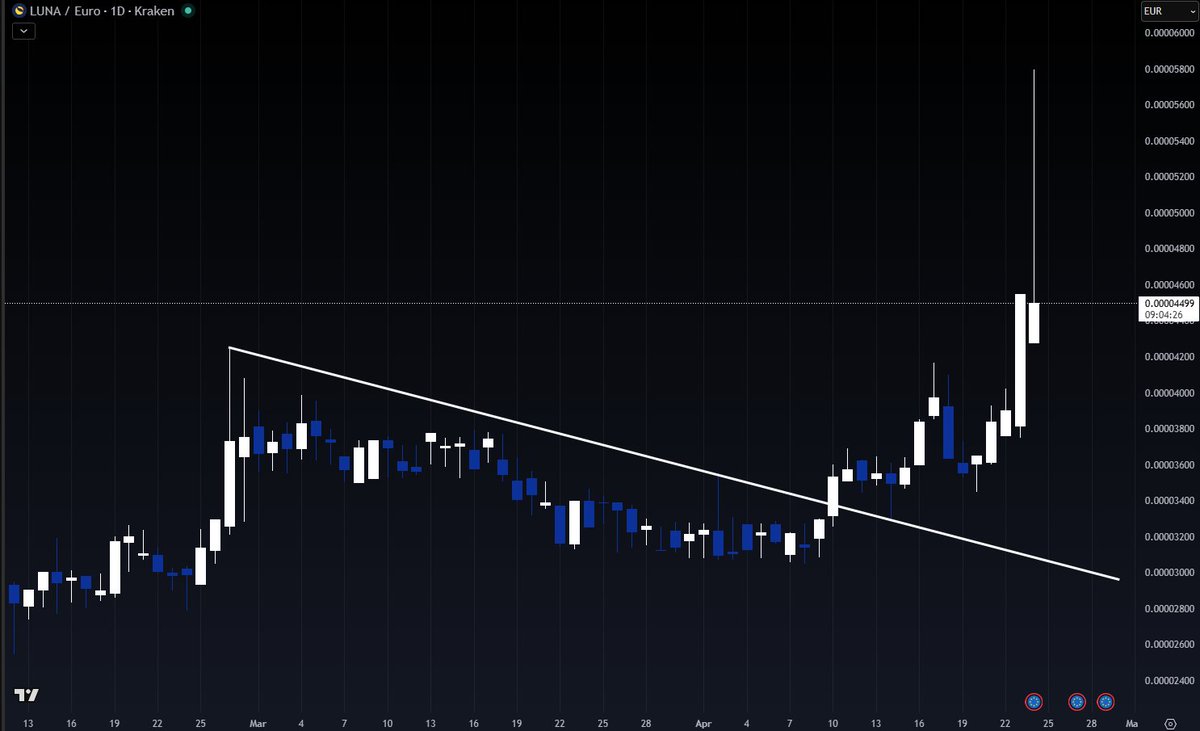The height and width of the screenshot is (731, 1200).
Task: Click price axis label 0.00002400
Action: pos(1169,681)
